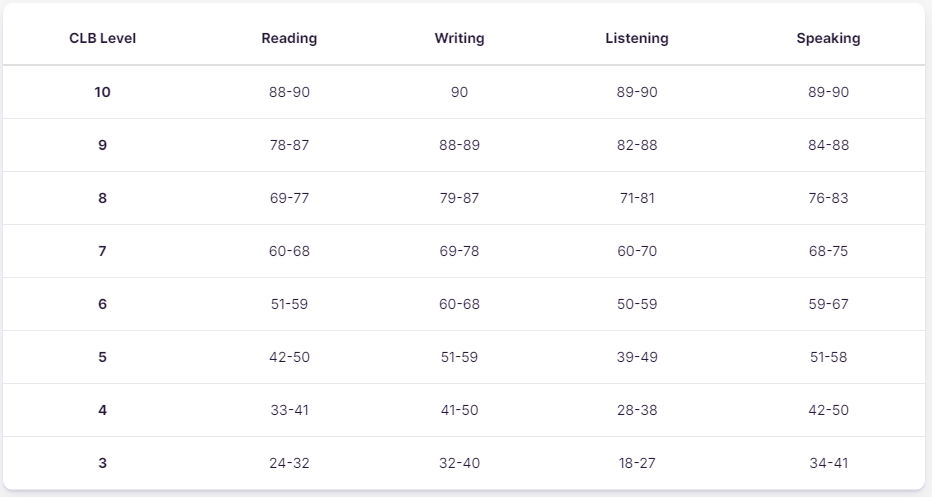Viewport: 932px width, 497px height.
Task: Select CLB level 10 row label
Action: (102, 92)
